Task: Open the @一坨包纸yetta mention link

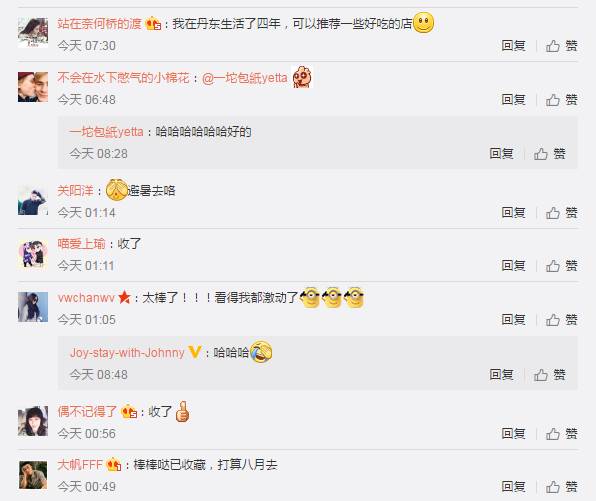Action: [245, 78]
